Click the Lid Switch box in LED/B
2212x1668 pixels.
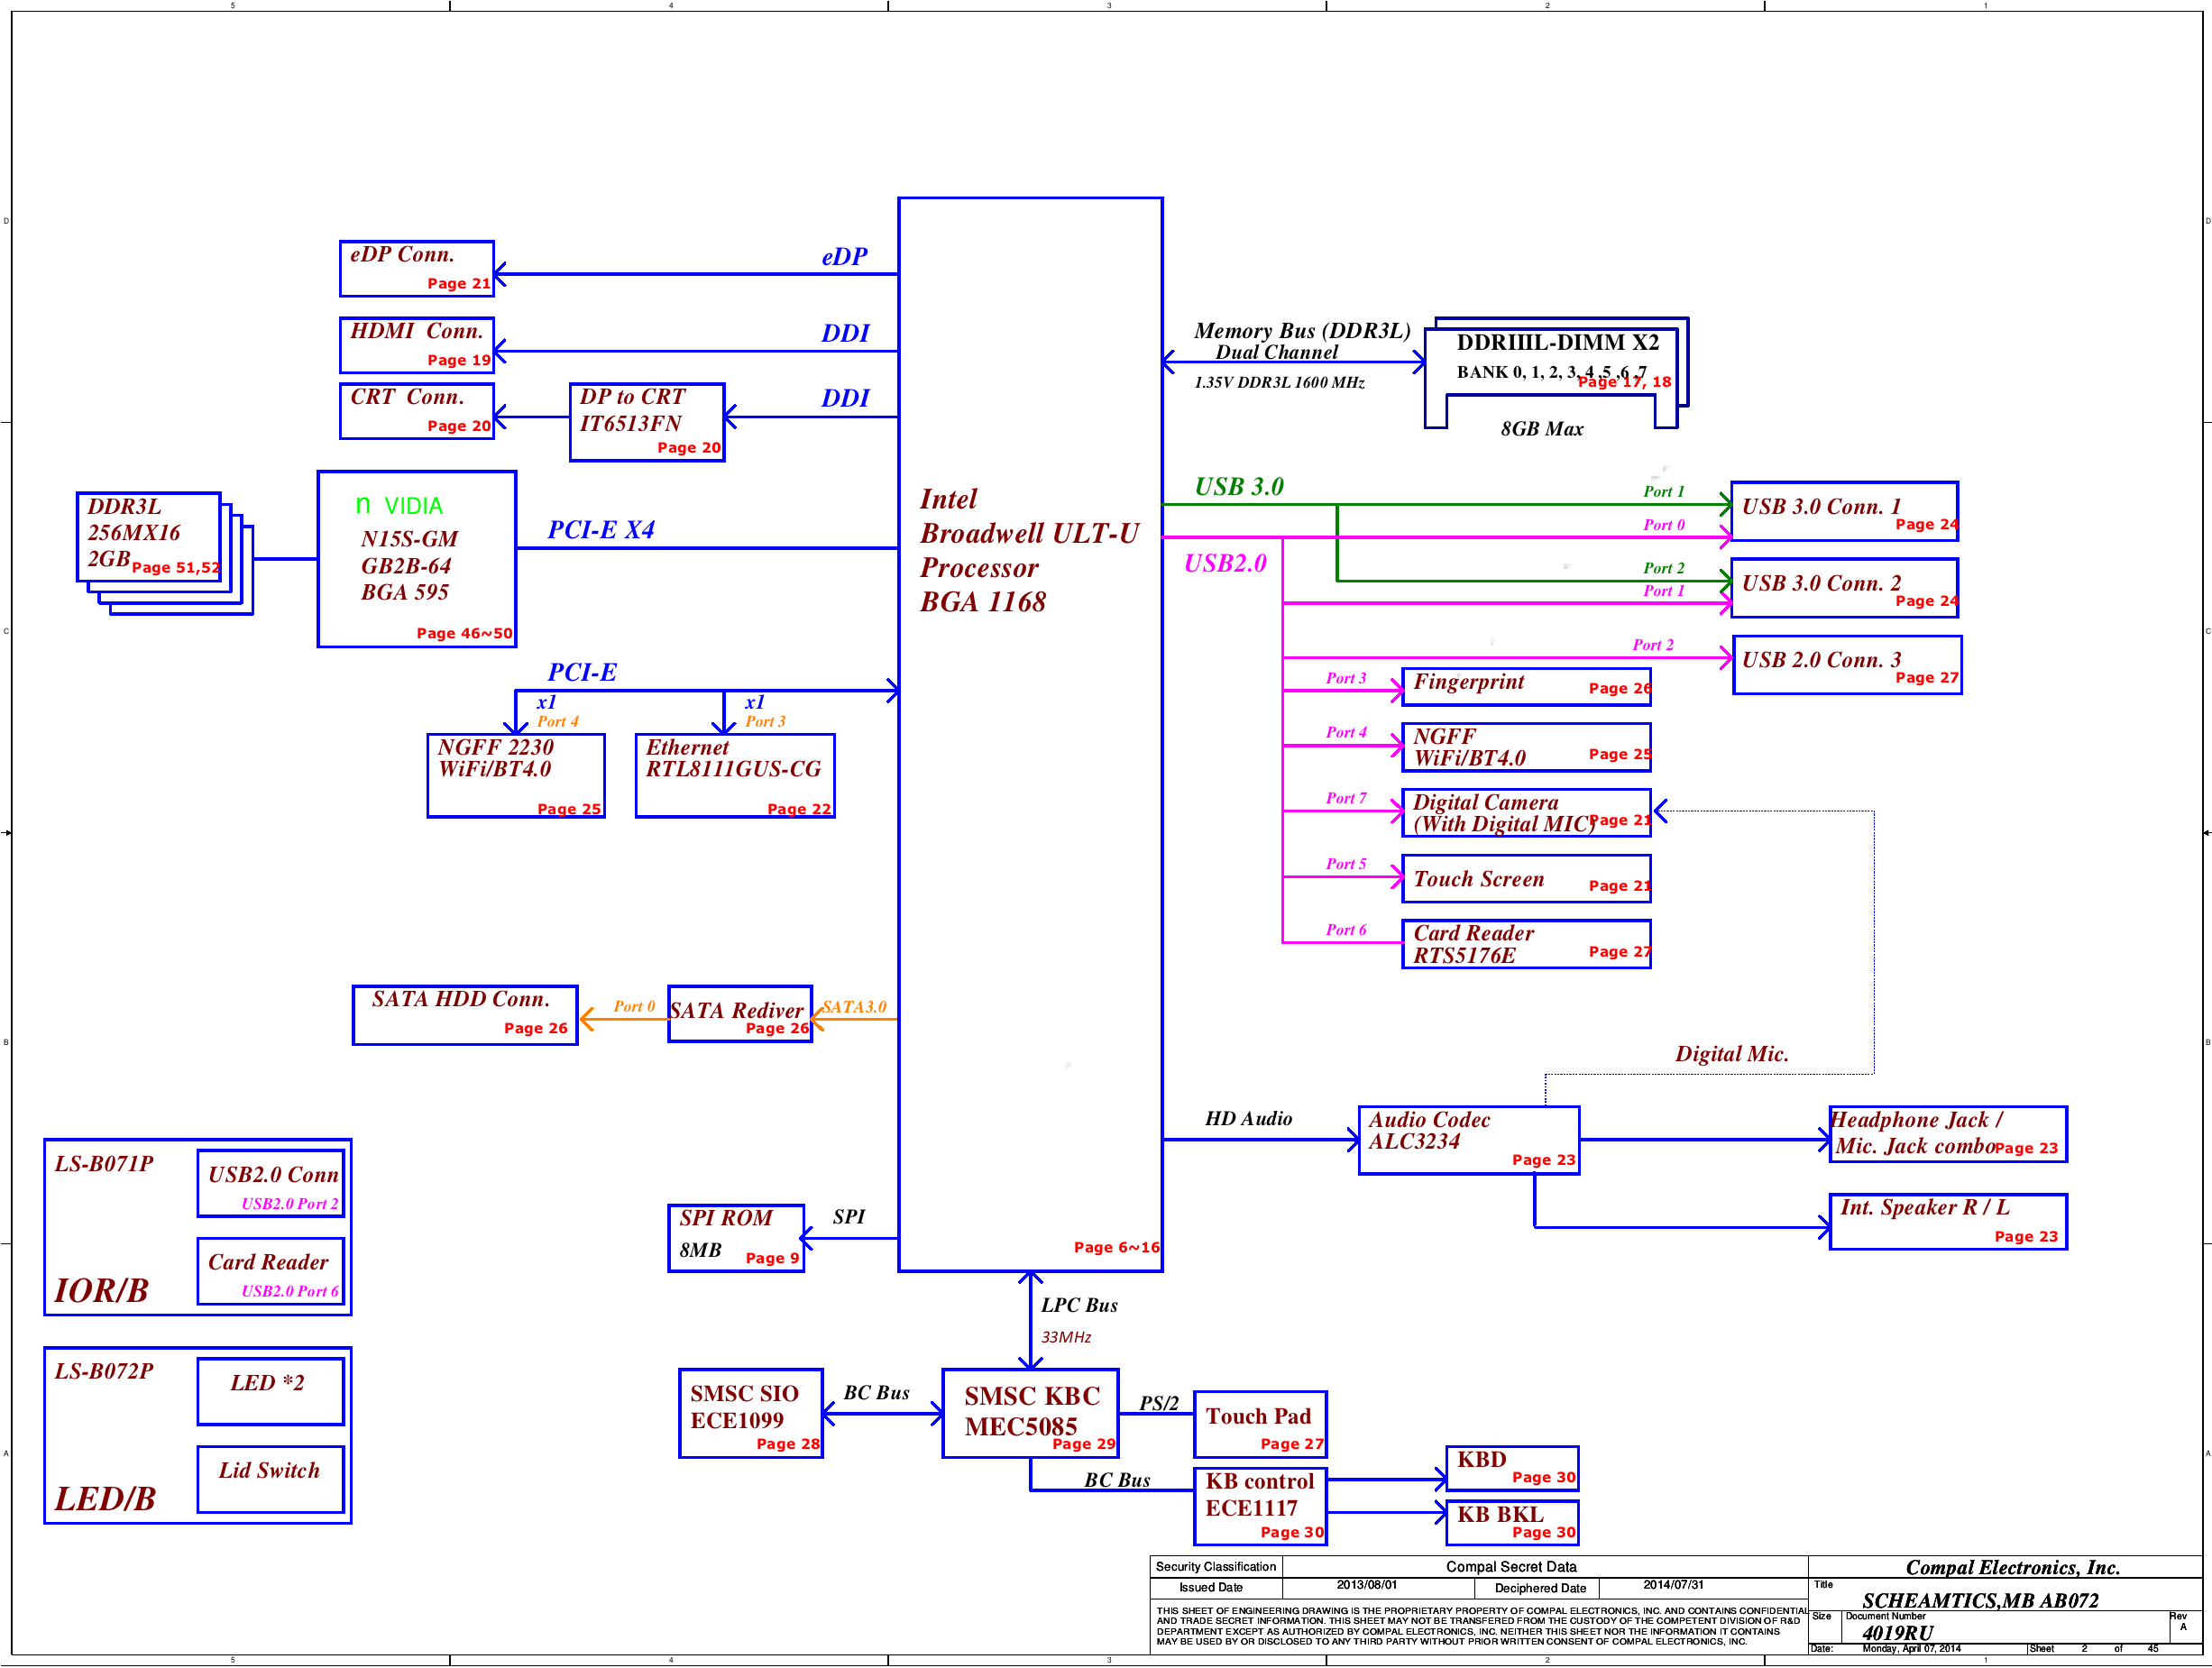tap(270, 1478)
